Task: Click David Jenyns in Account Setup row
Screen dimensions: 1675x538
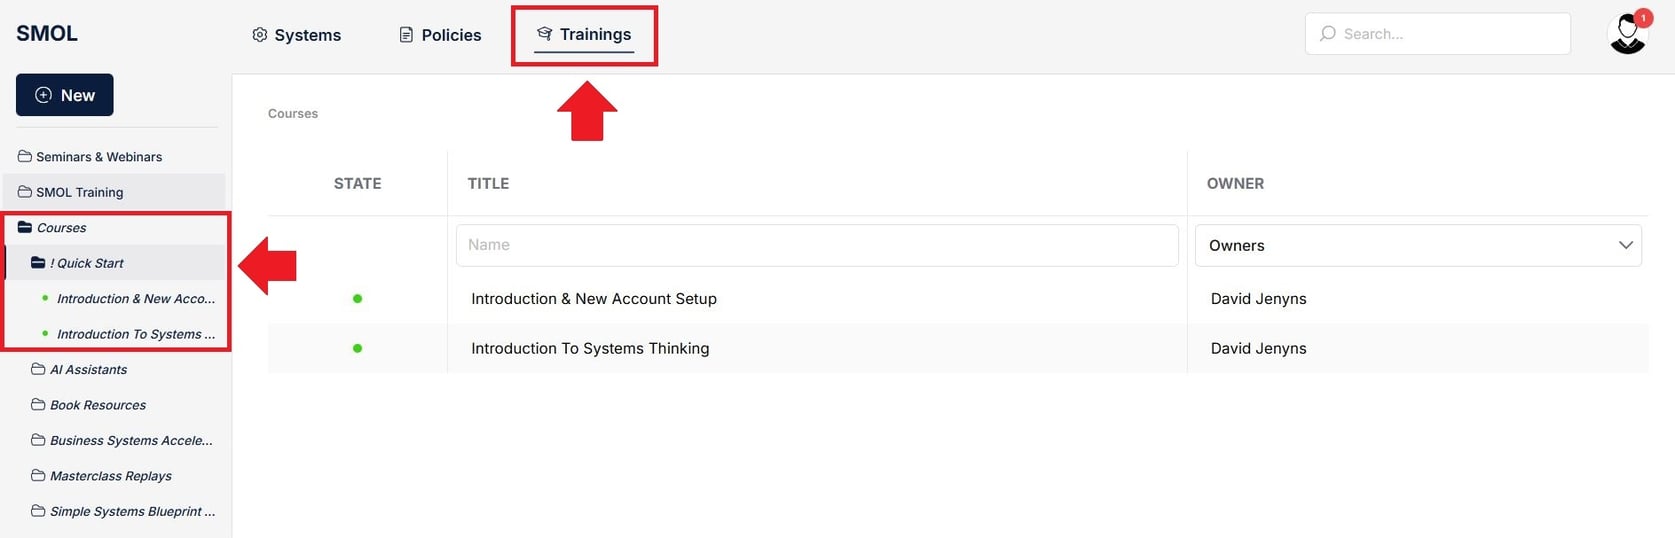Action: click(1258, 298)
